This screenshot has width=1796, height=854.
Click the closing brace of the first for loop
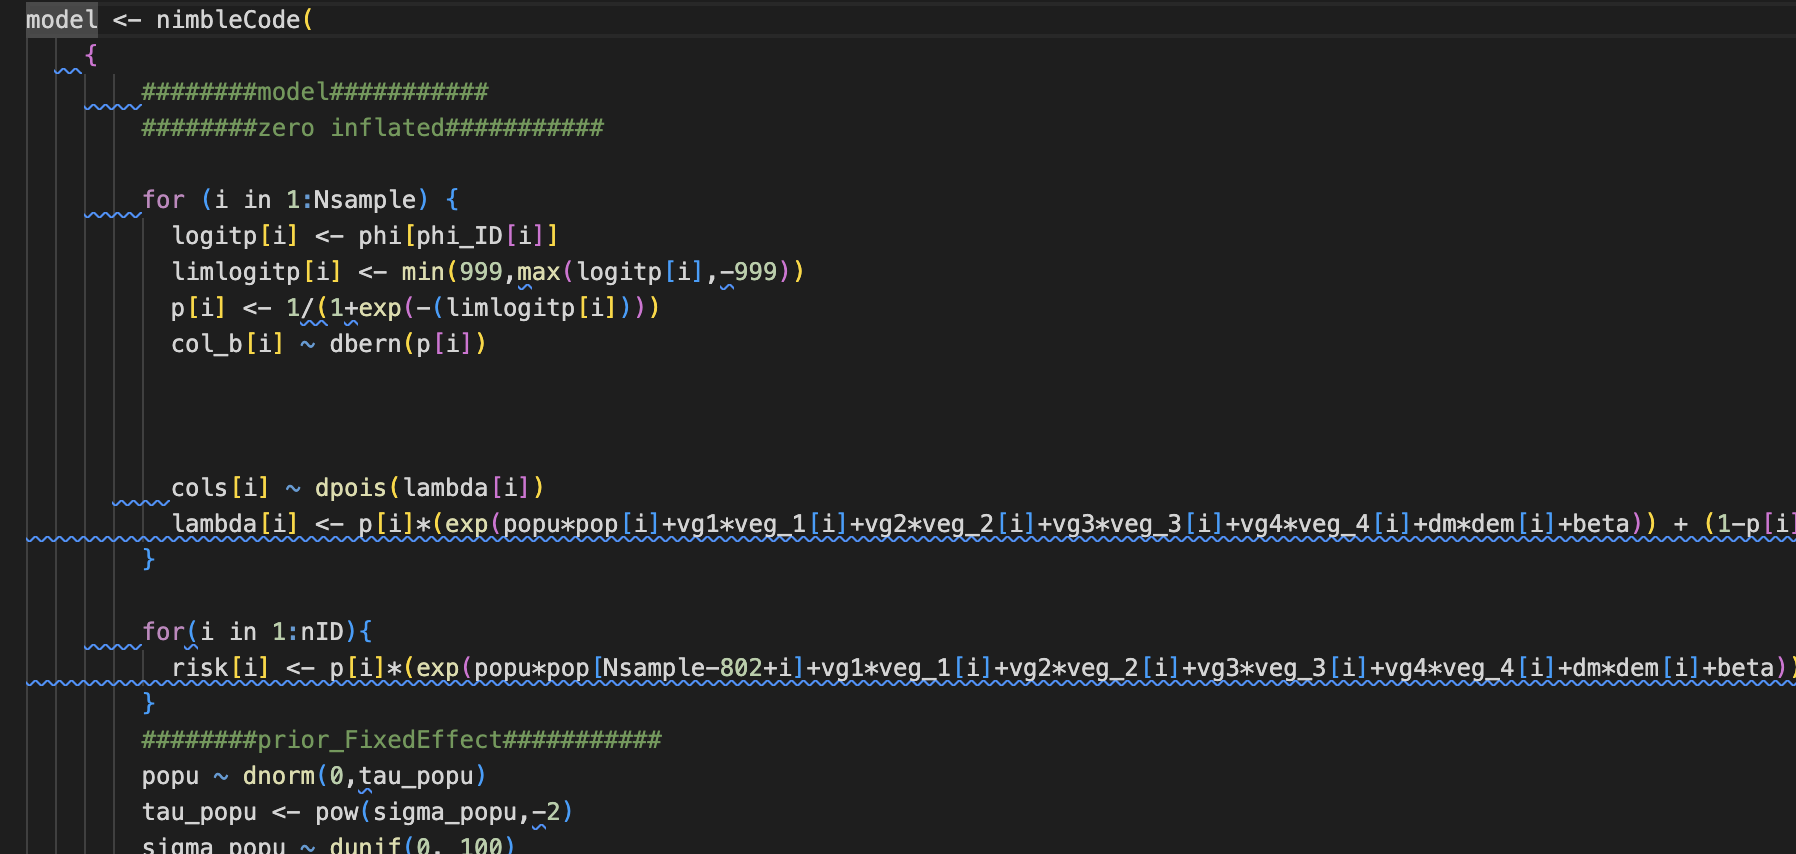coord(149,559)
